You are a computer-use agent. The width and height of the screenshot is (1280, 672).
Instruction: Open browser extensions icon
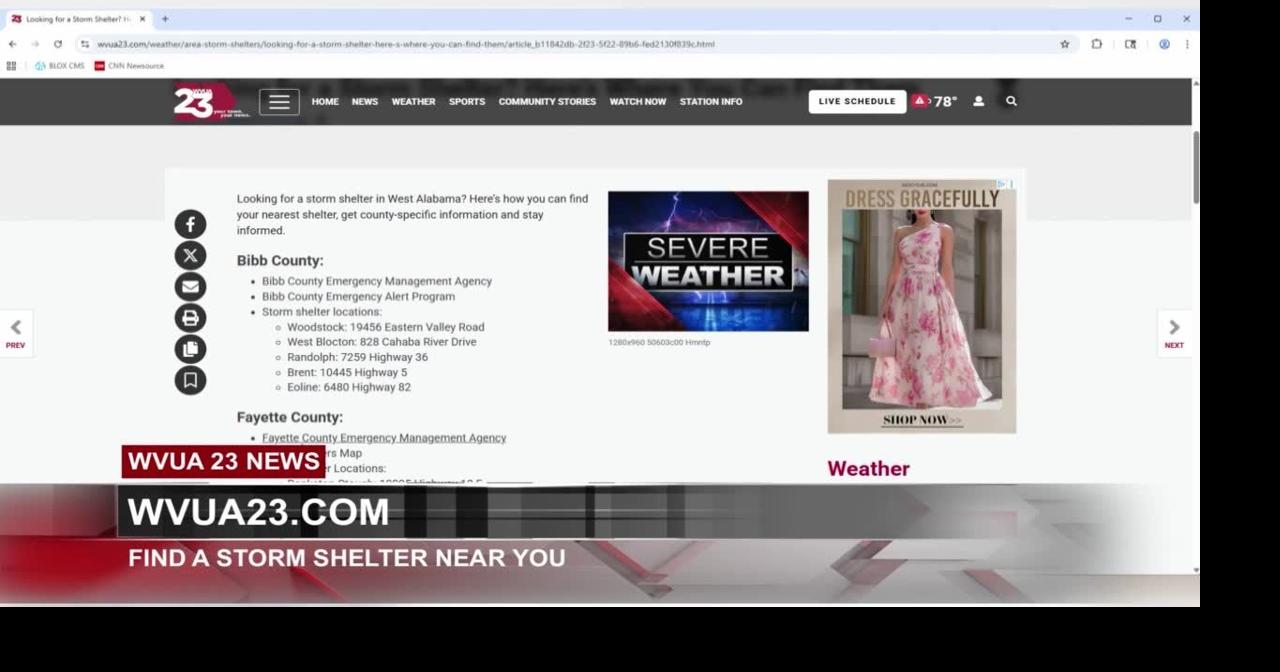[x=1097, y=44]
